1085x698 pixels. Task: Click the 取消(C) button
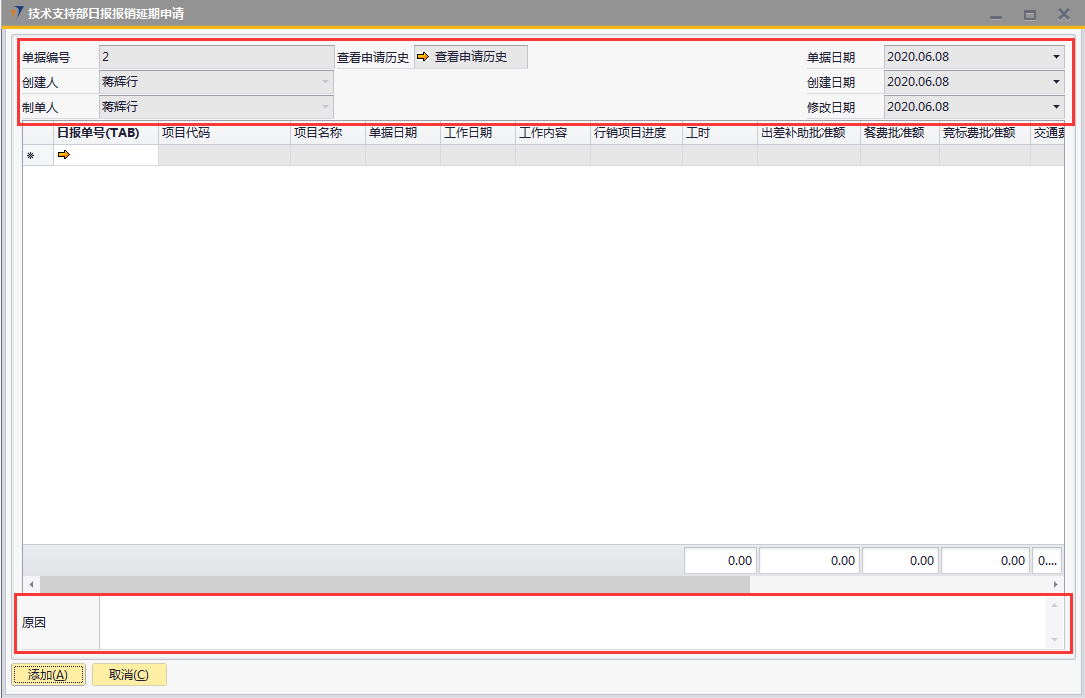129,675
